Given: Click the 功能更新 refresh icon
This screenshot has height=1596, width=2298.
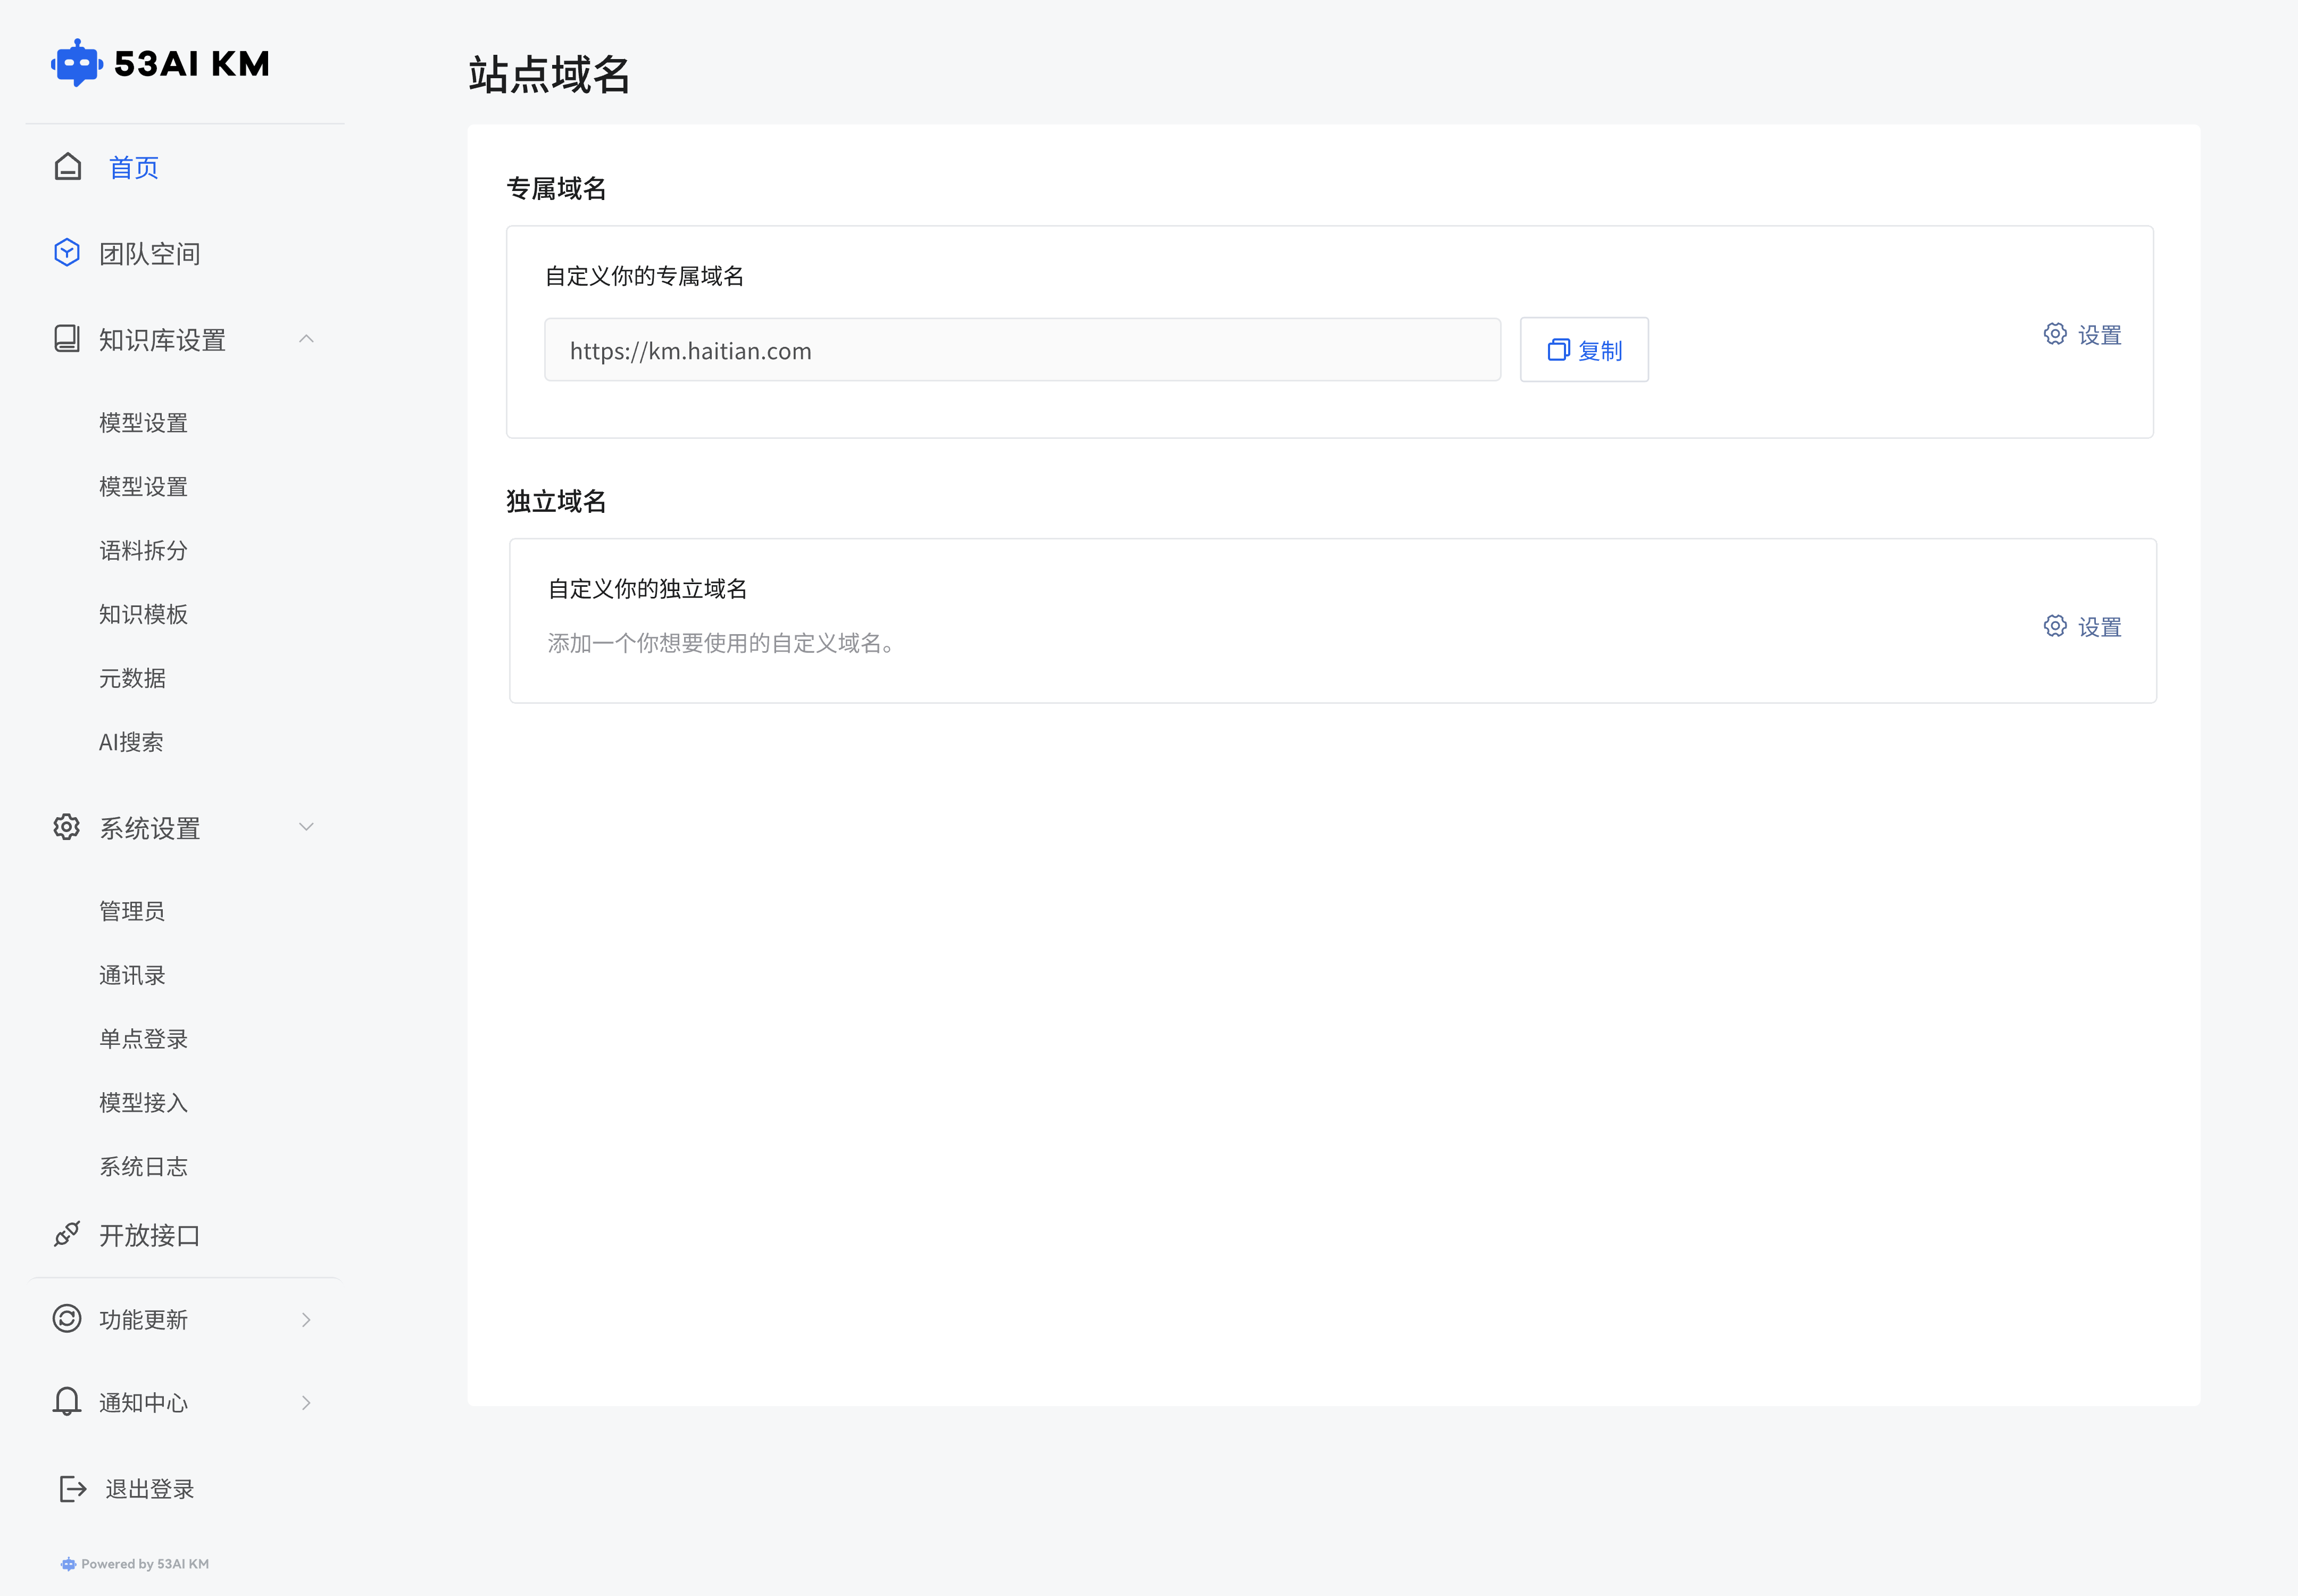Looking at the screenshot, I should pyautogui.click(x=67, y=1318).
